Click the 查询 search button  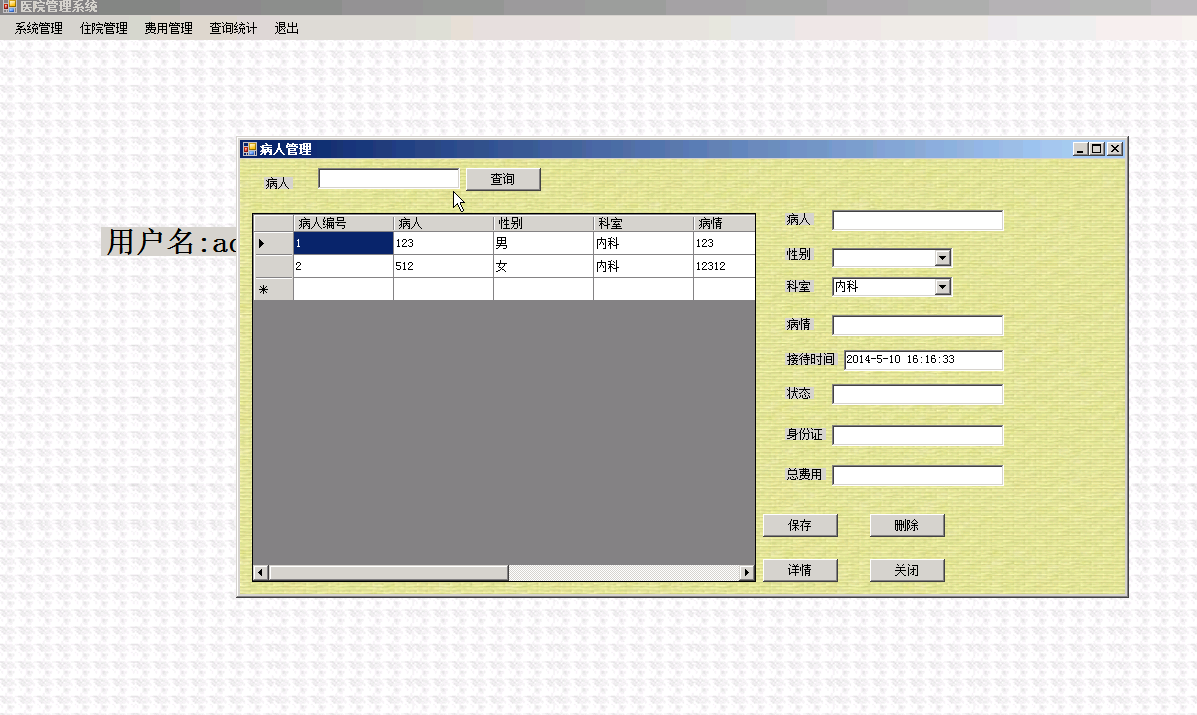[503, 179]
